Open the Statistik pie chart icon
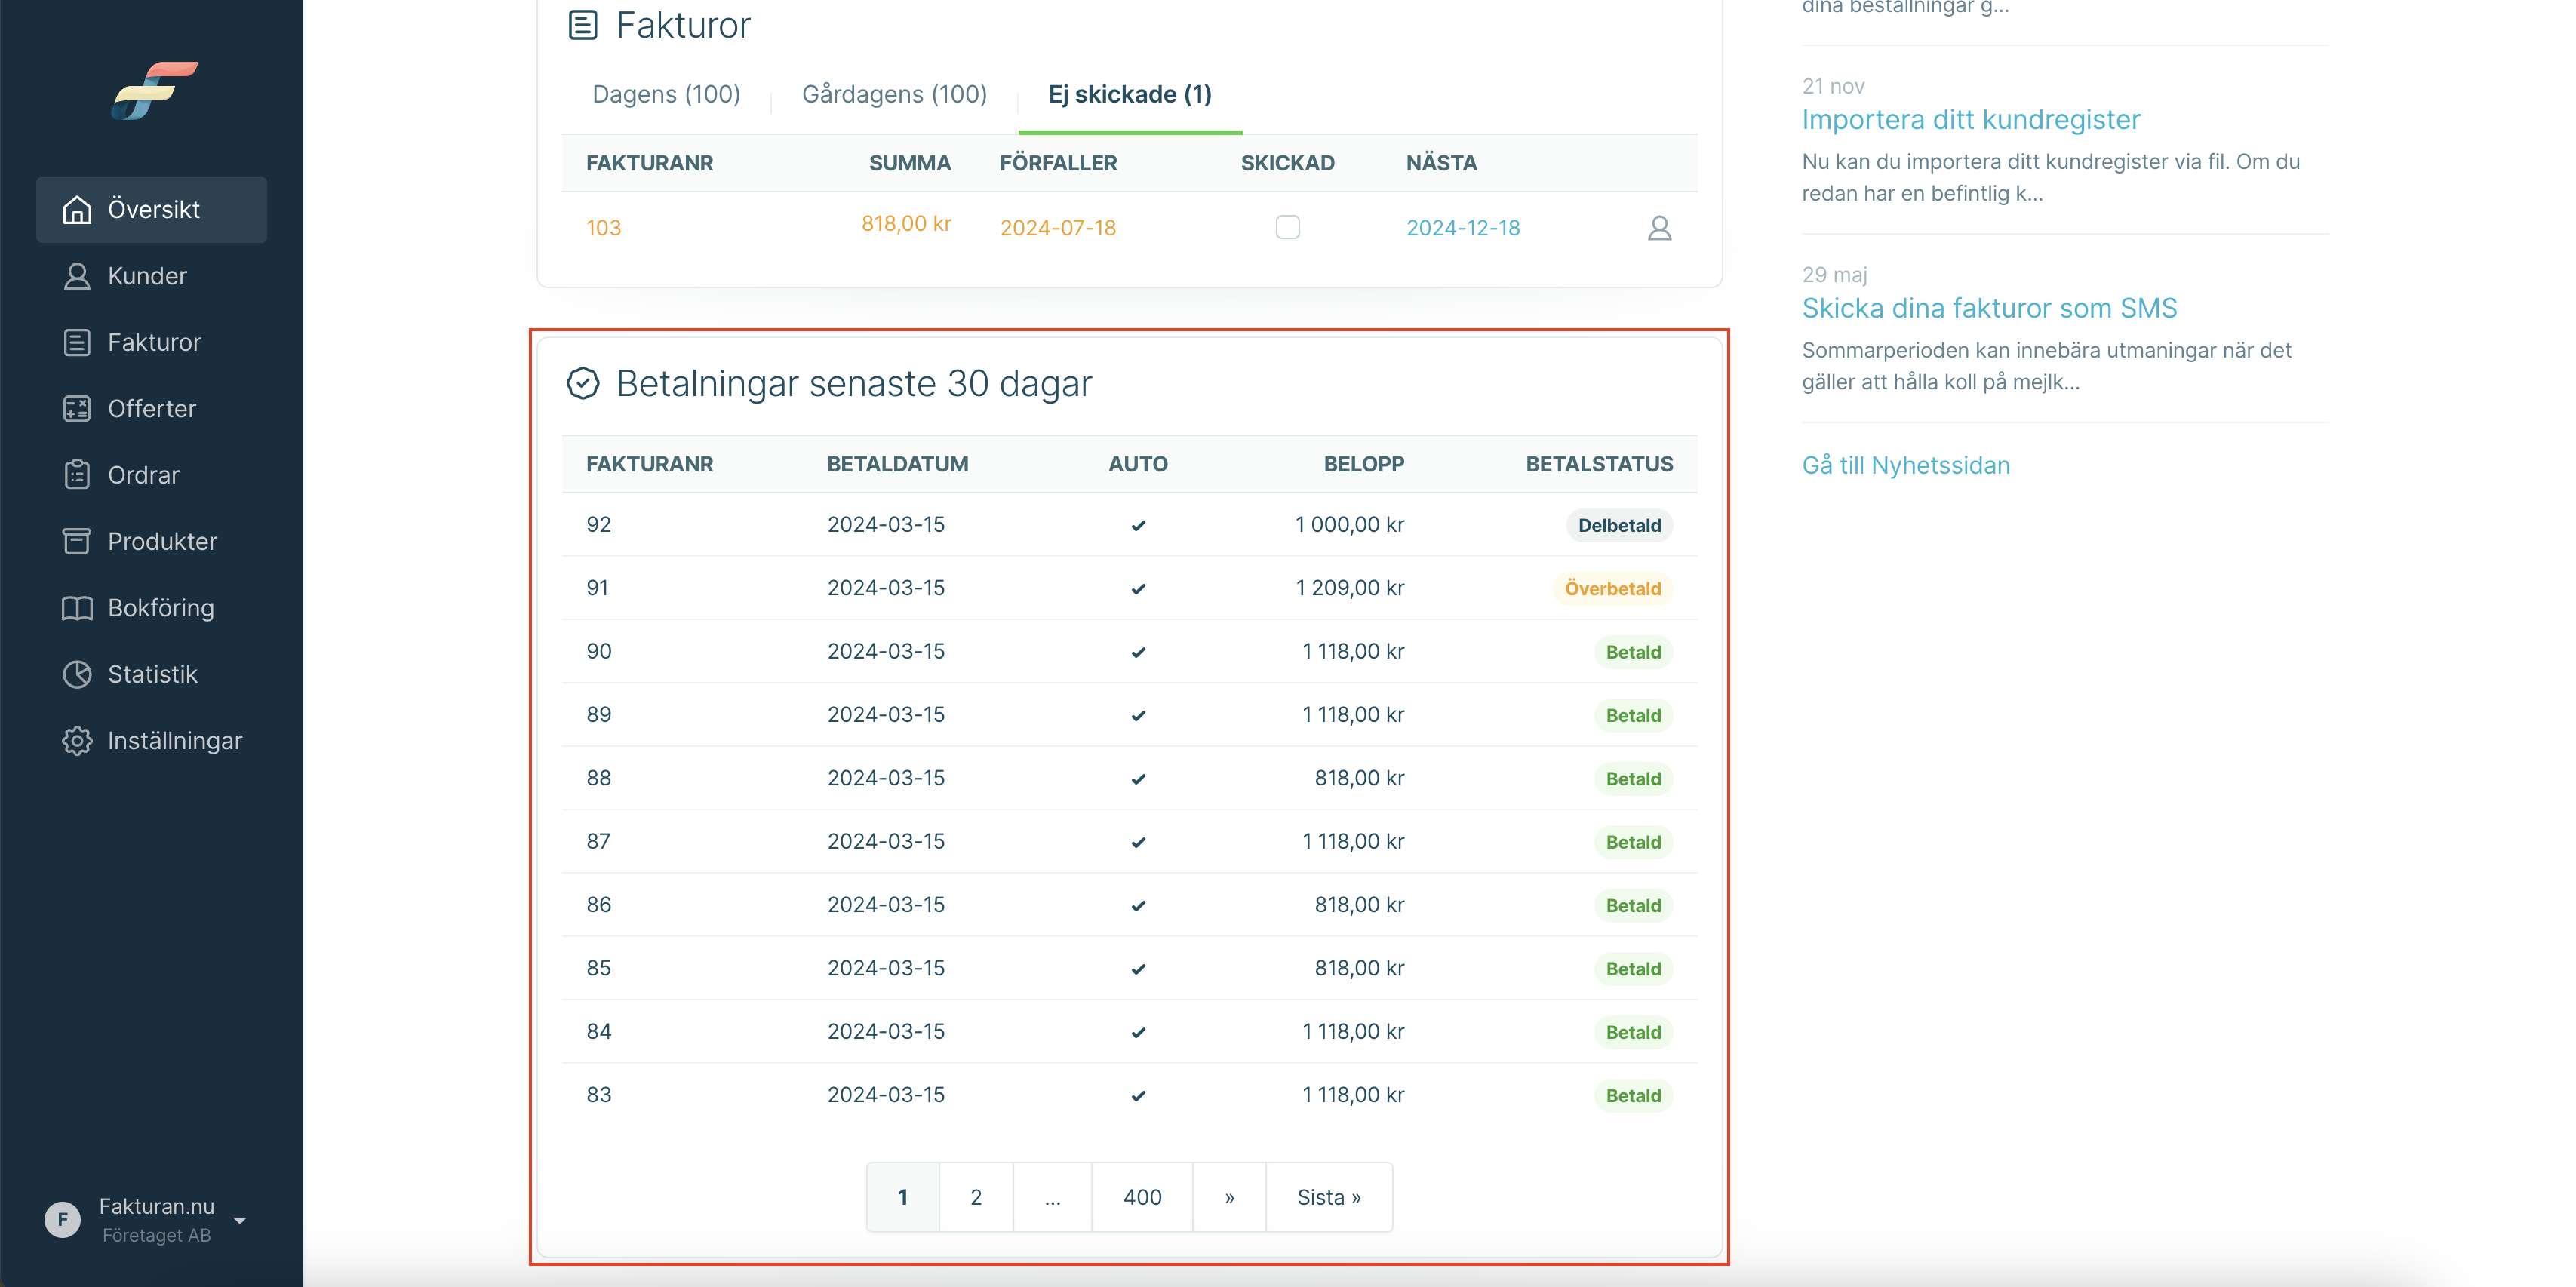The width and height of the screenshot is (2576, 1287). pos(77,675)
